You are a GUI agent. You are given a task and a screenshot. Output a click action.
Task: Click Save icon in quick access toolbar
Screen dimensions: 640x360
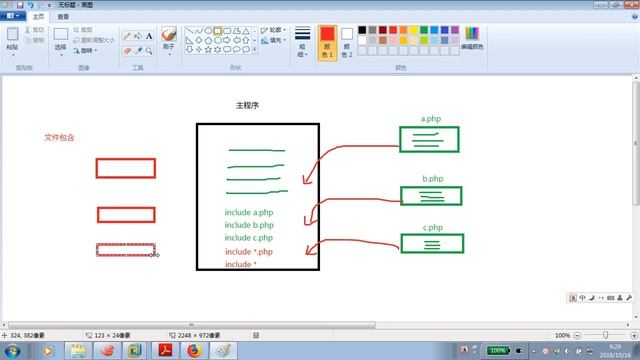click(x=20, y=5)
